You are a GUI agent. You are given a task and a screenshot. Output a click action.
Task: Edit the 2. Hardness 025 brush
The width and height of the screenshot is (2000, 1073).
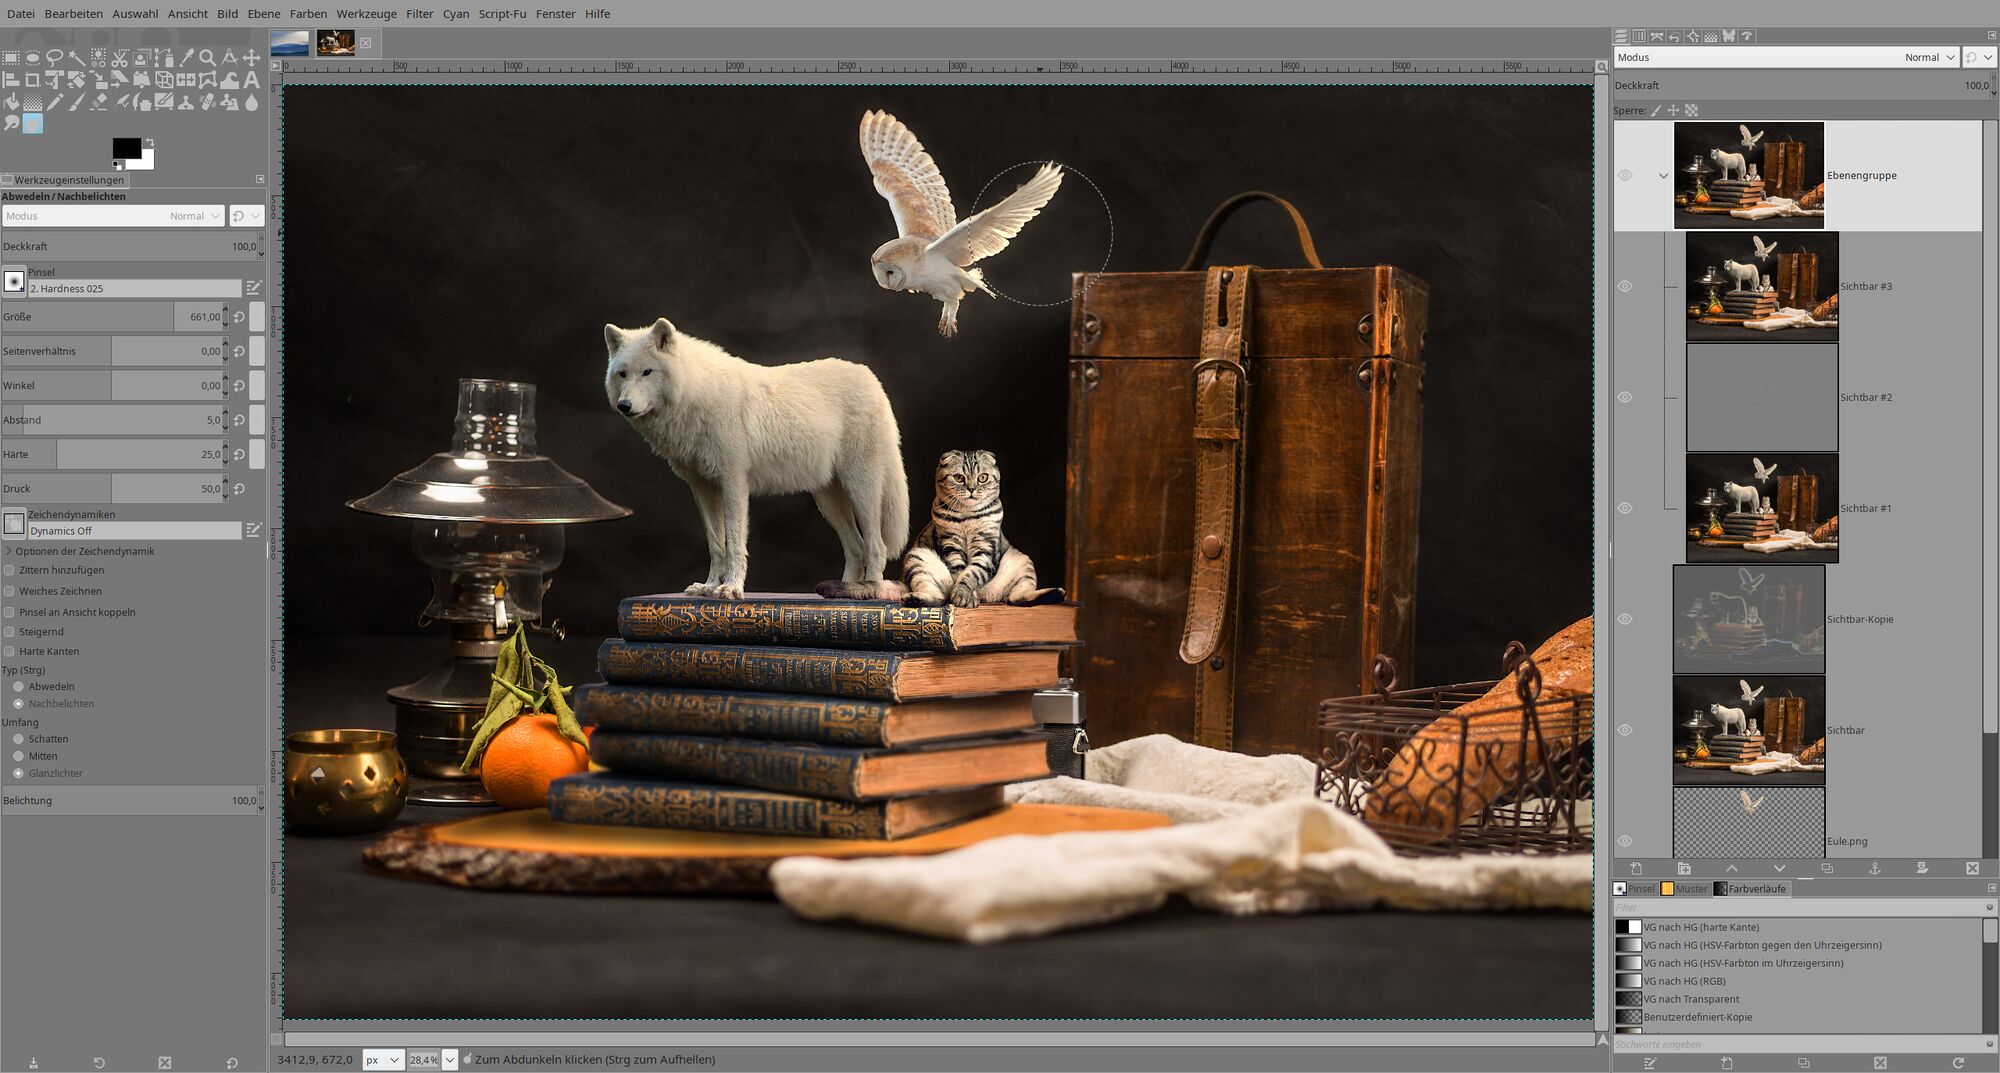(254, 288)
